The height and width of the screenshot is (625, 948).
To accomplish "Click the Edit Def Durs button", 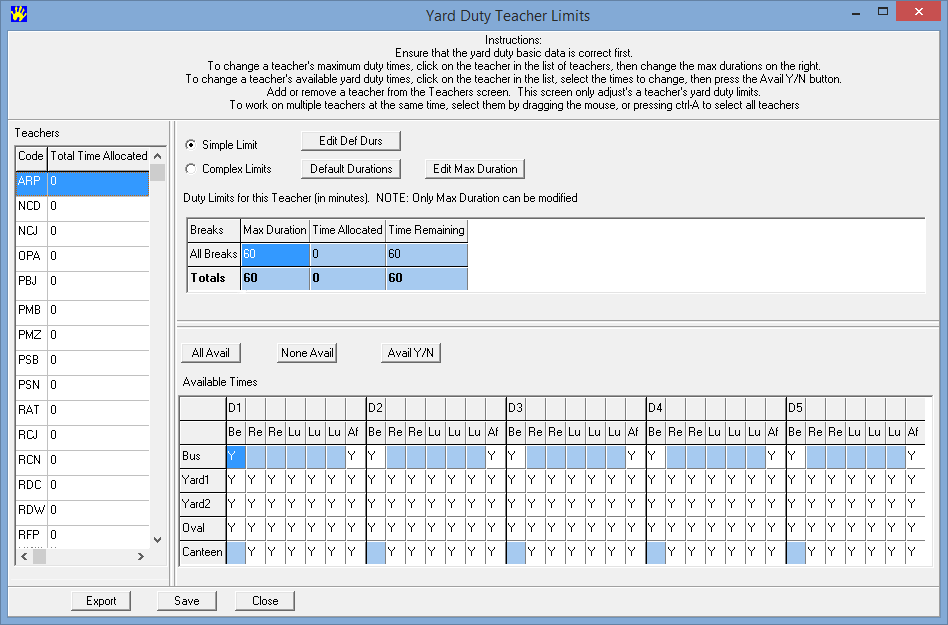I will (x=351, y=141).
